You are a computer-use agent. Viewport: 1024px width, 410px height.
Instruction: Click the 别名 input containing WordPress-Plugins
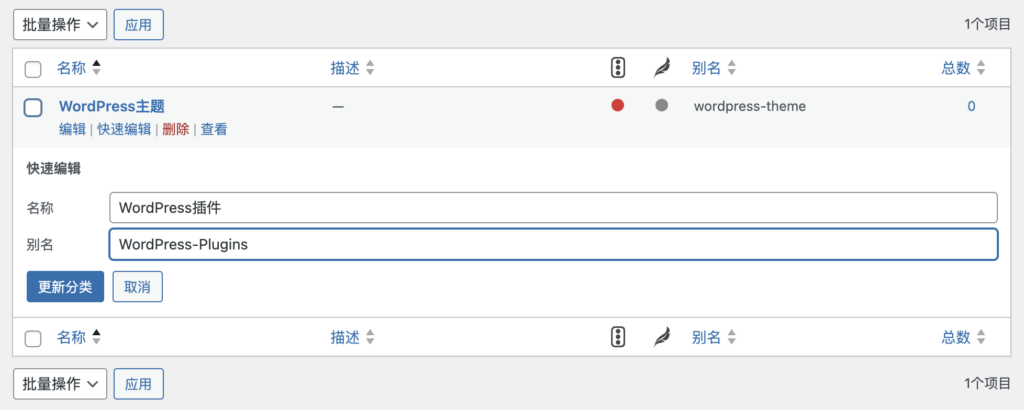[x=553, y=244]
